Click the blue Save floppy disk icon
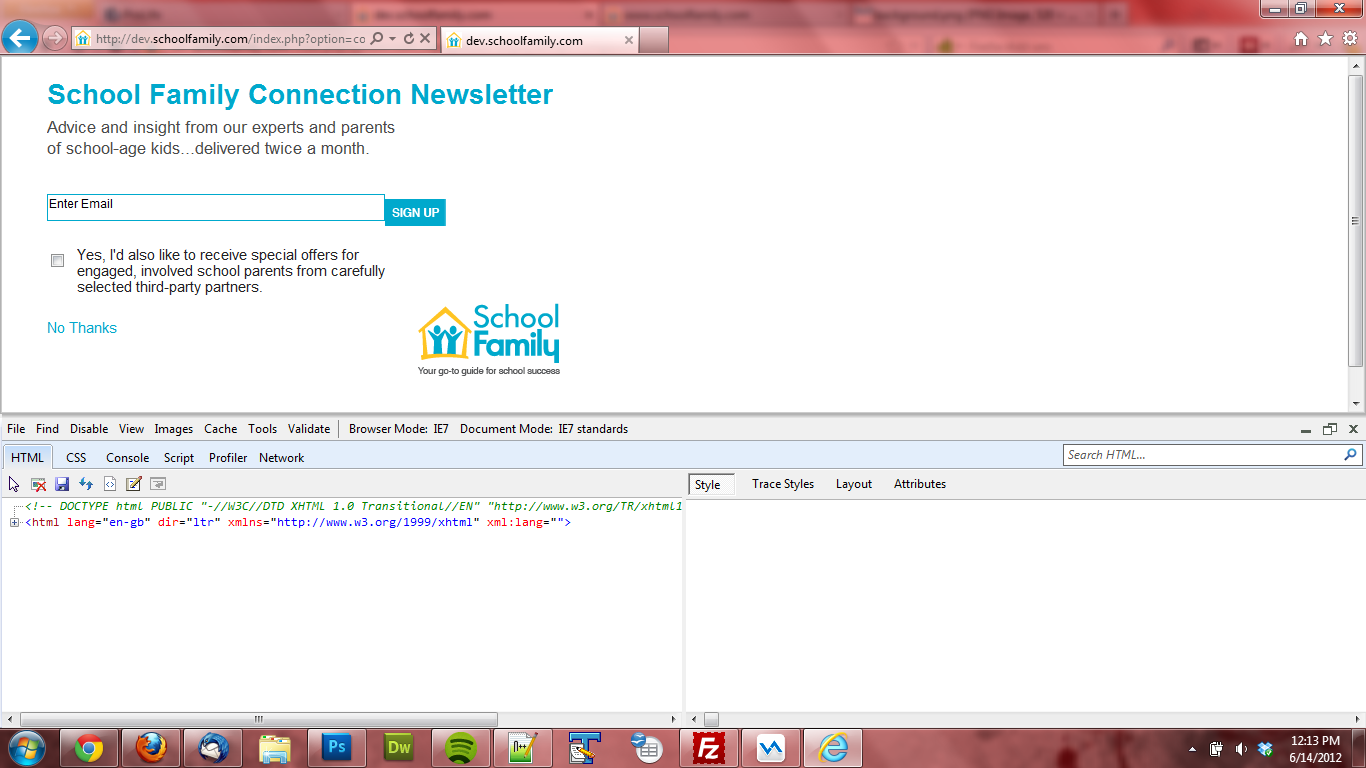 (x=62, y=484)
